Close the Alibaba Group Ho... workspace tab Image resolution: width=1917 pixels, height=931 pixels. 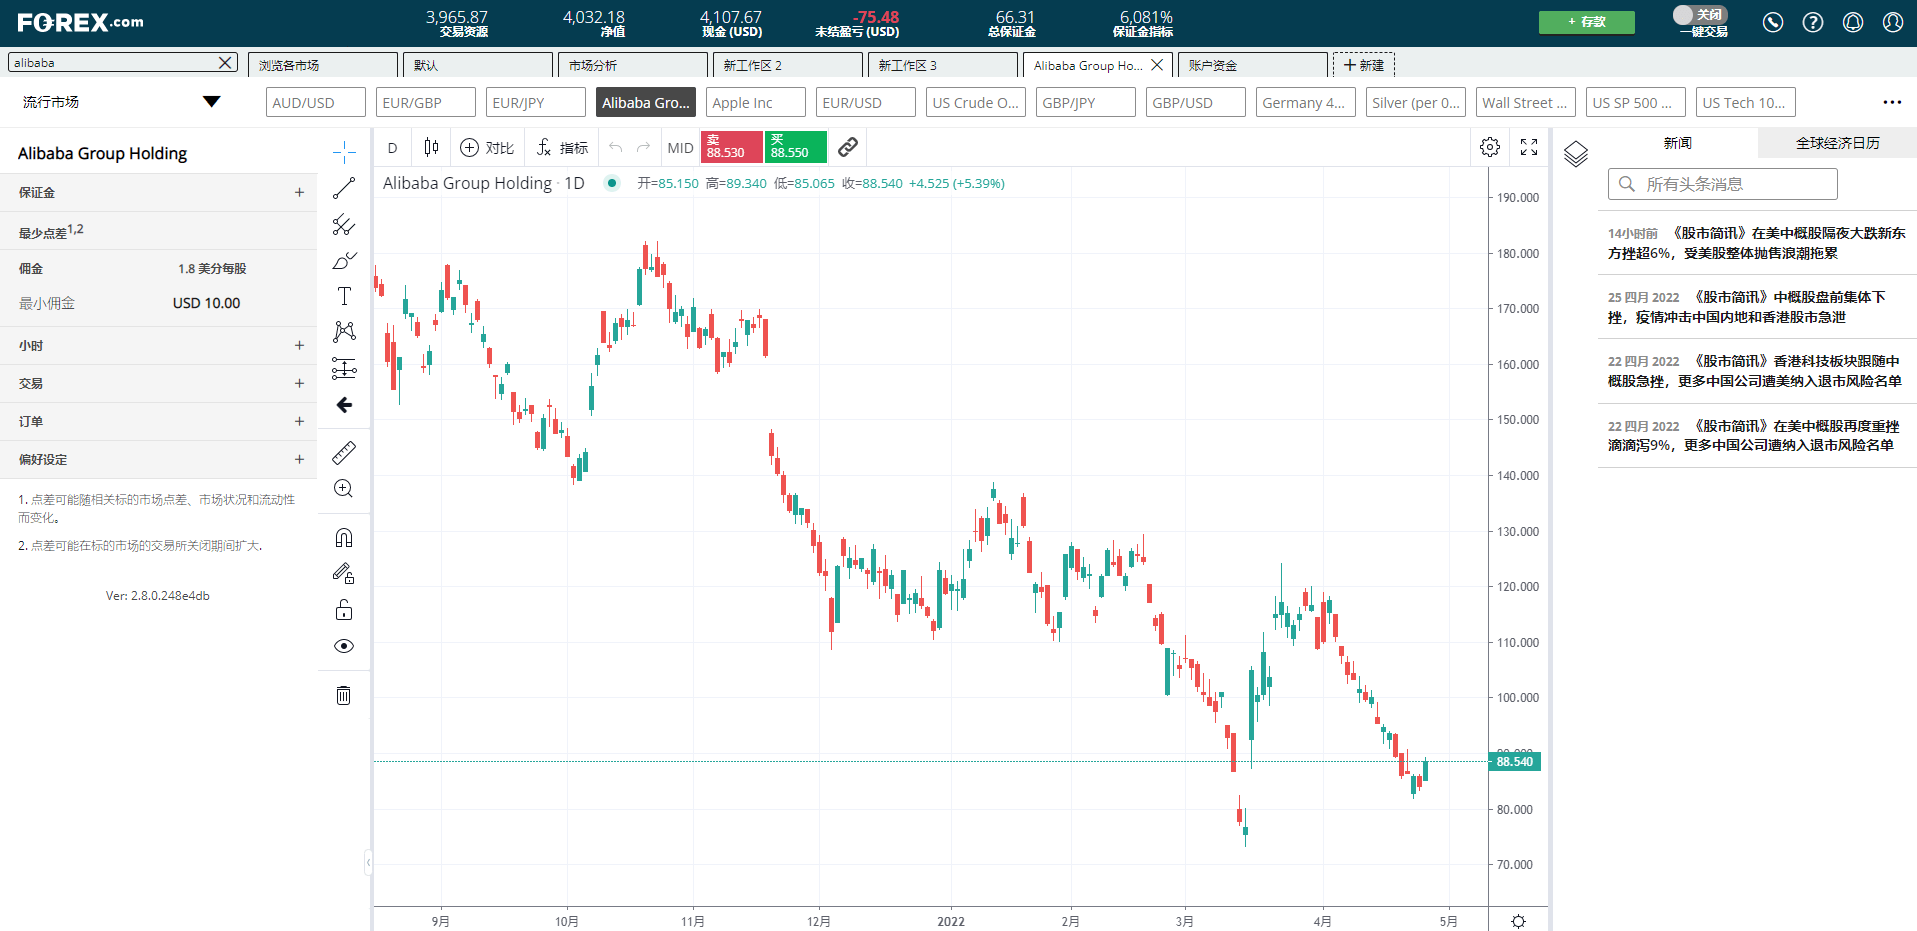(x=1157, y=65)
